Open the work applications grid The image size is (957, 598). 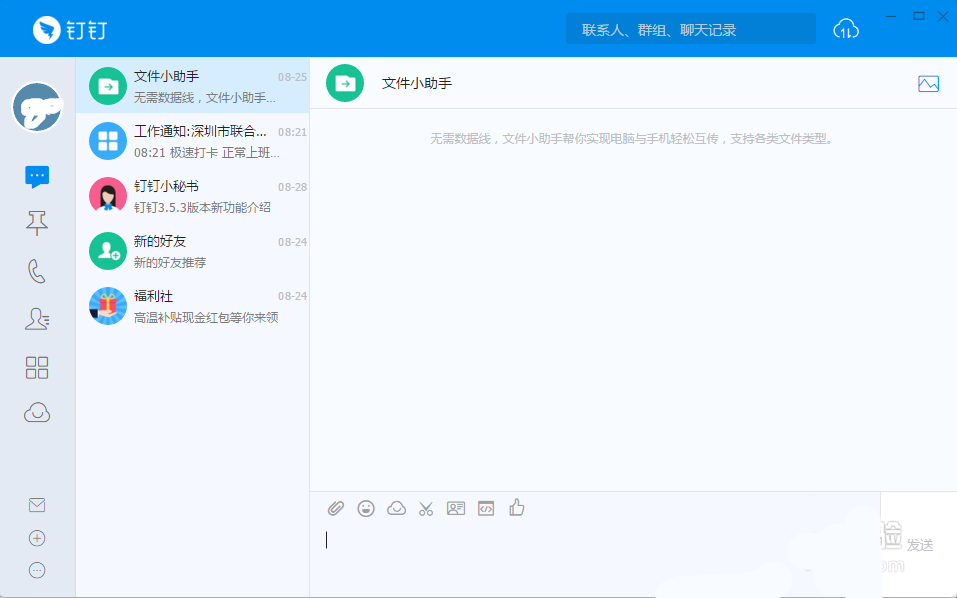37,368
